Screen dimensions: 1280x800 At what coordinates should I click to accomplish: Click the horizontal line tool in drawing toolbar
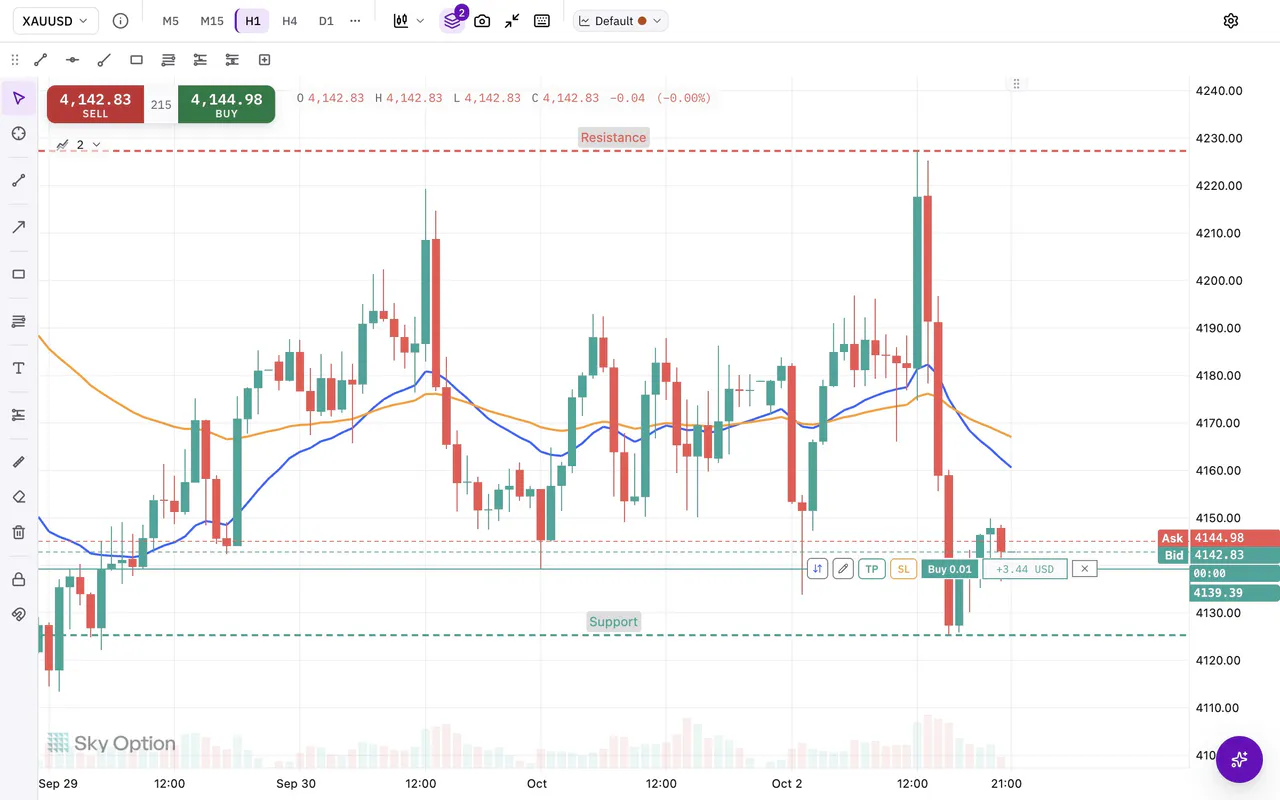click(72, 60)
